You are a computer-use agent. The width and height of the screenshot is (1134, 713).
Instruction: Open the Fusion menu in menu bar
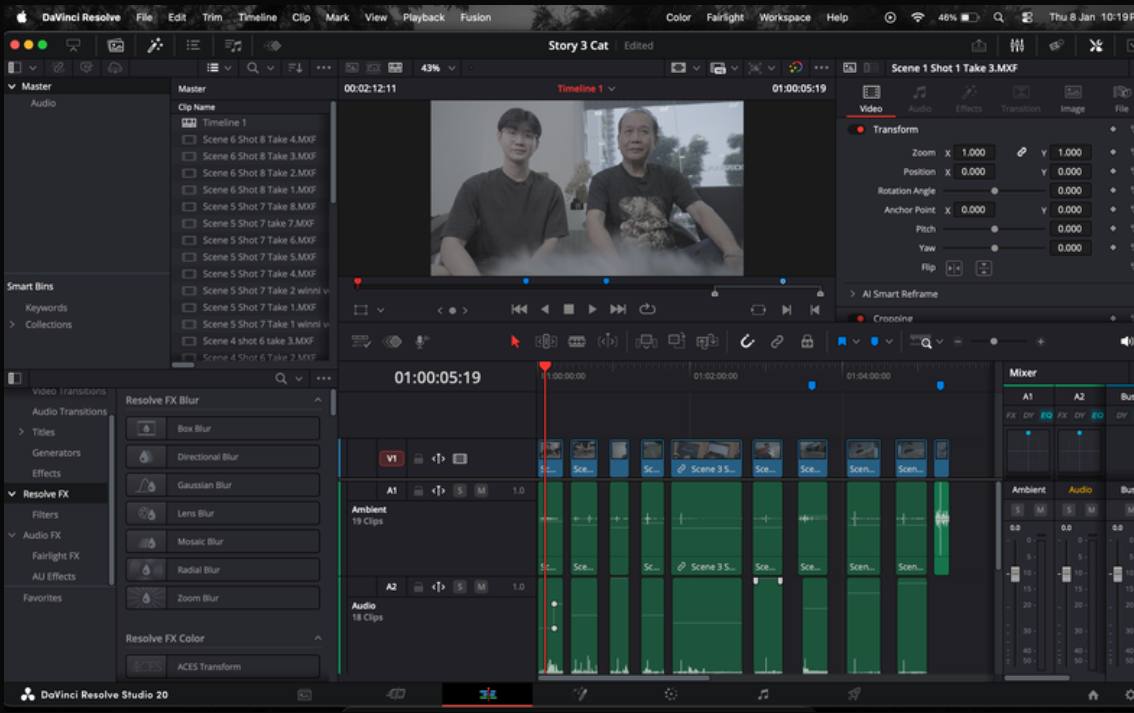[x=475, y=17]
